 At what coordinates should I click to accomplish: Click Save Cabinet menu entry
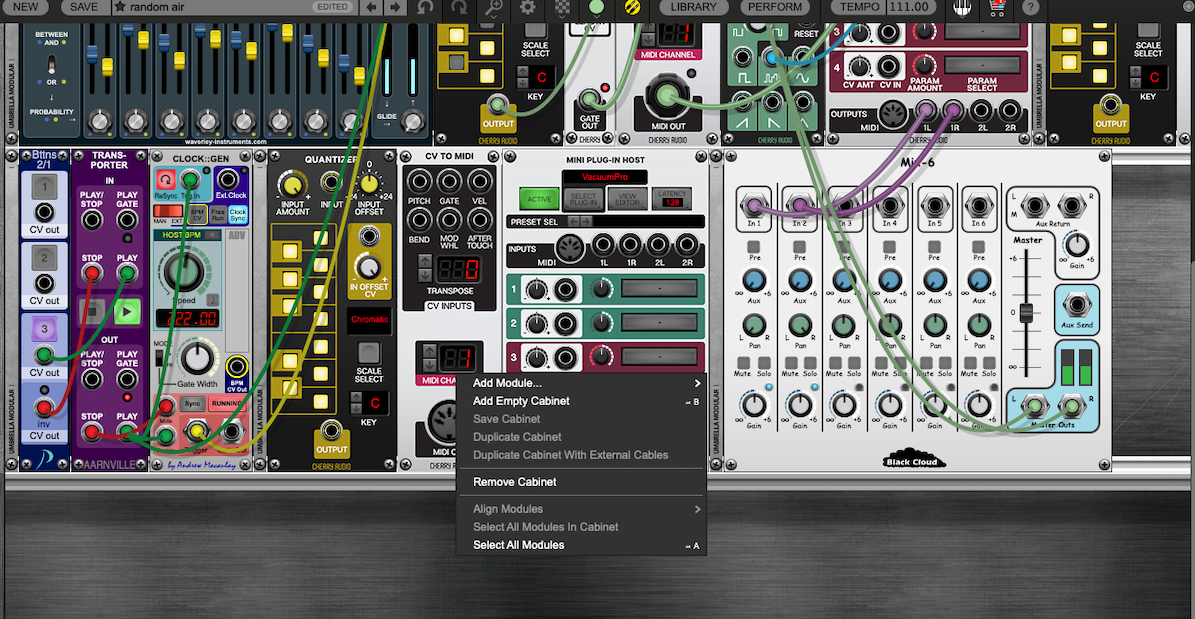point(507,419)
